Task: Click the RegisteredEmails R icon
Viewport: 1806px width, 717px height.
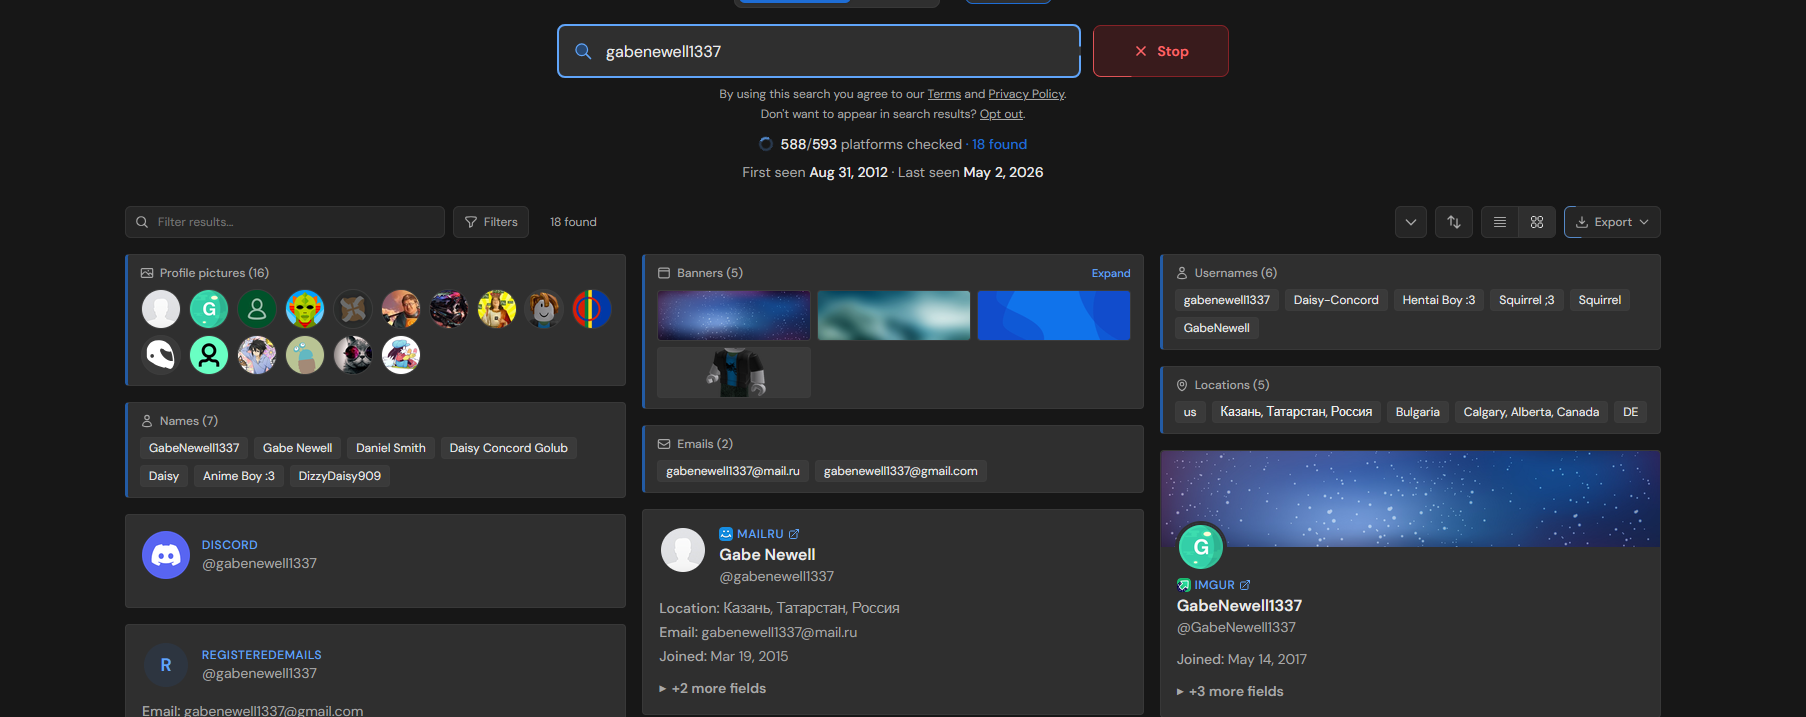Action: click(166, 665)
